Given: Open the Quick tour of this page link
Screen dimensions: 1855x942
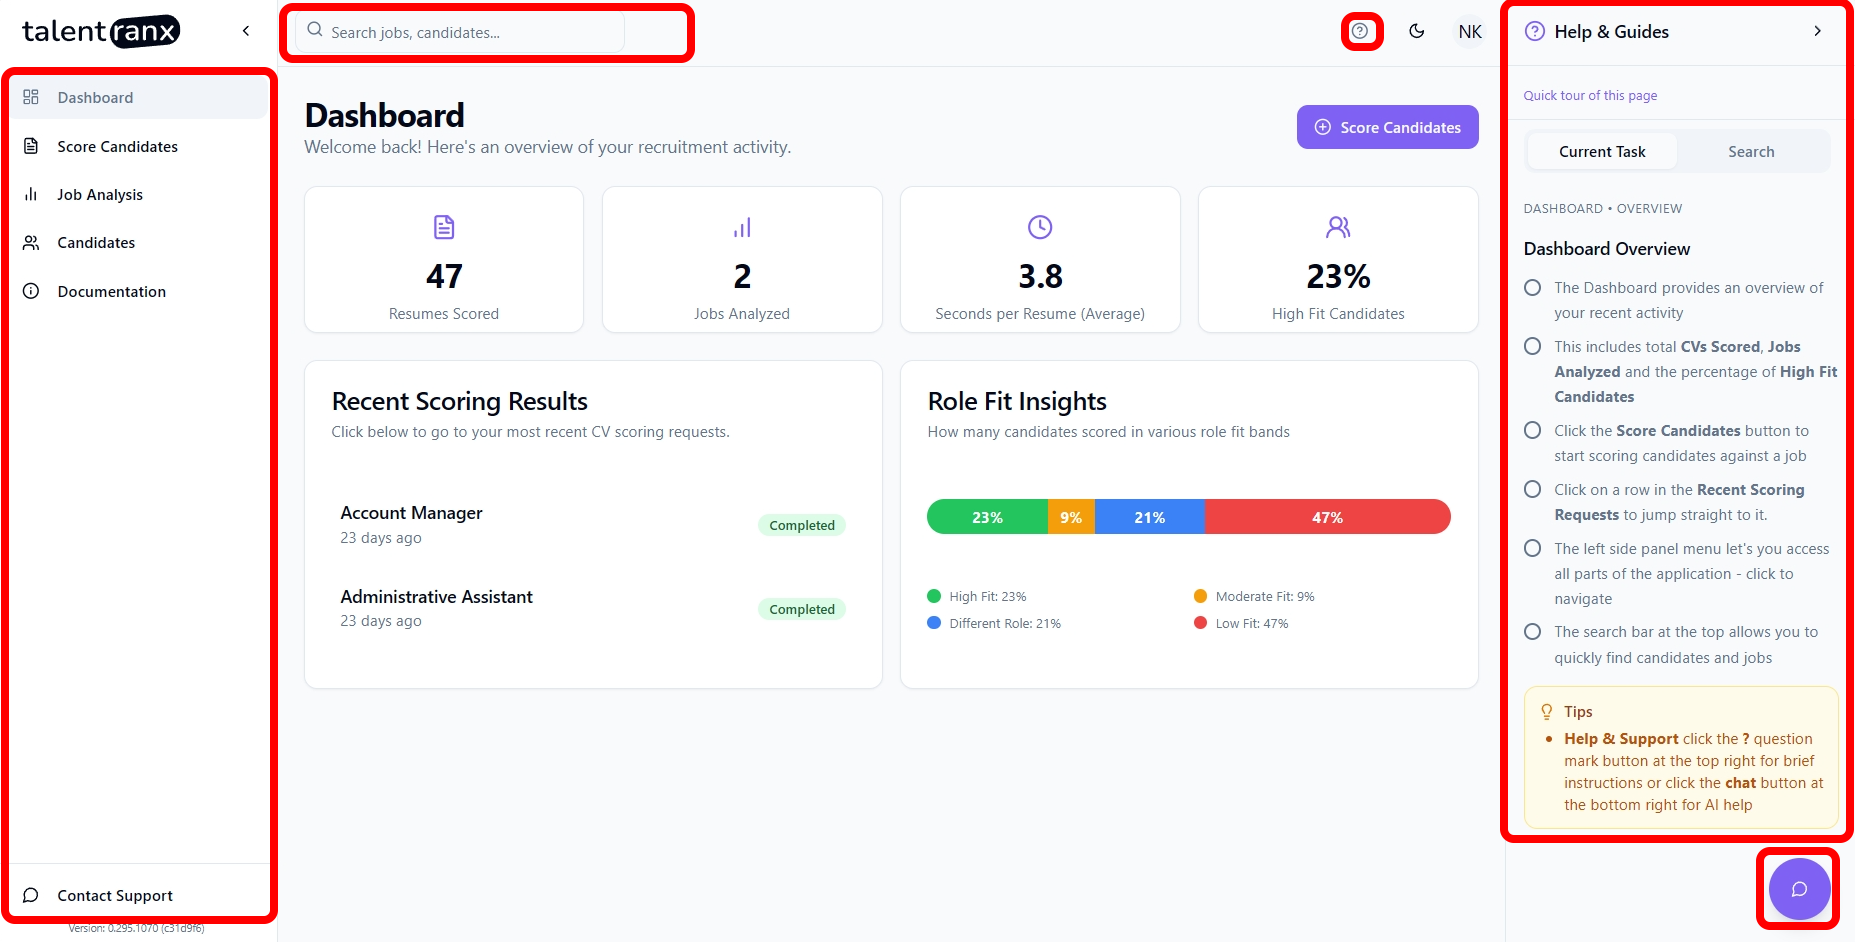Looking at the screenshot, I should pyautogui.click(x=1590, y=96).
